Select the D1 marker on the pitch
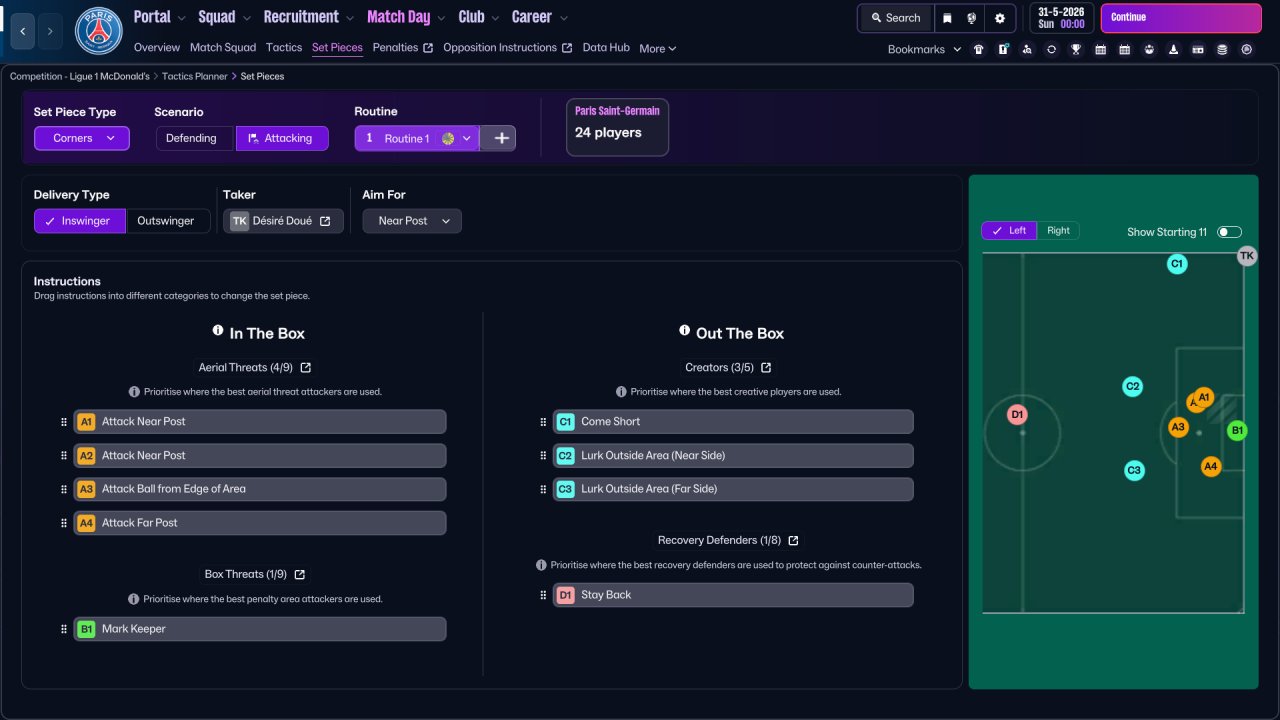Image resolution: width=1280 pixels, height=720 pixels. [x=1017, y=414]
